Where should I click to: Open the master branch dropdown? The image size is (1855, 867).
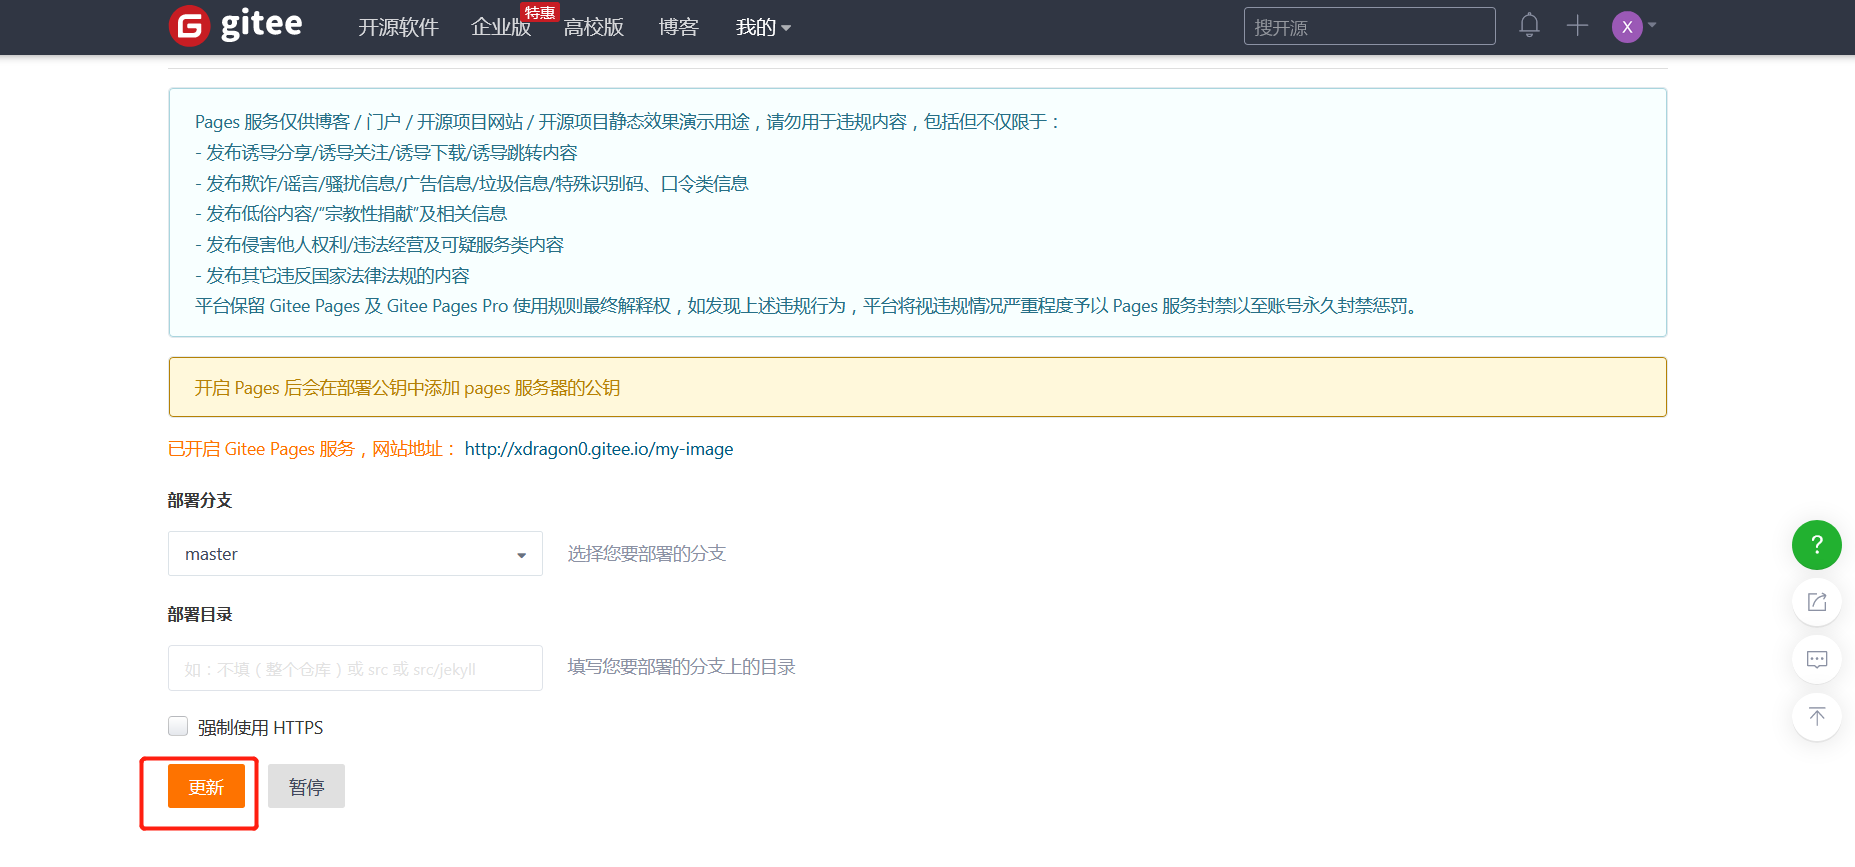[355, 554]
